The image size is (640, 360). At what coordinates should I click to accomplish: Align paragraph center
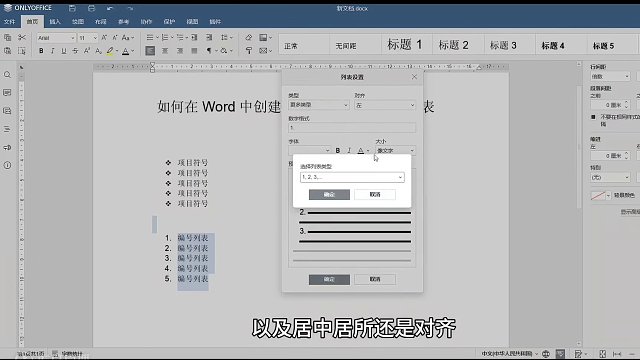click(165, 51)
